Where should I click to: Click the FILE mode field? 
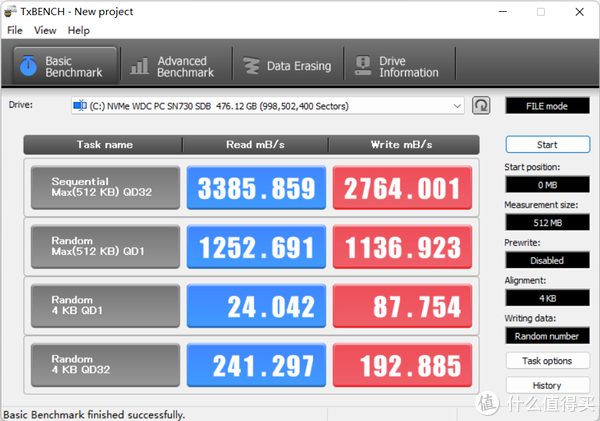pyautogui.click(x=547, y=106)
